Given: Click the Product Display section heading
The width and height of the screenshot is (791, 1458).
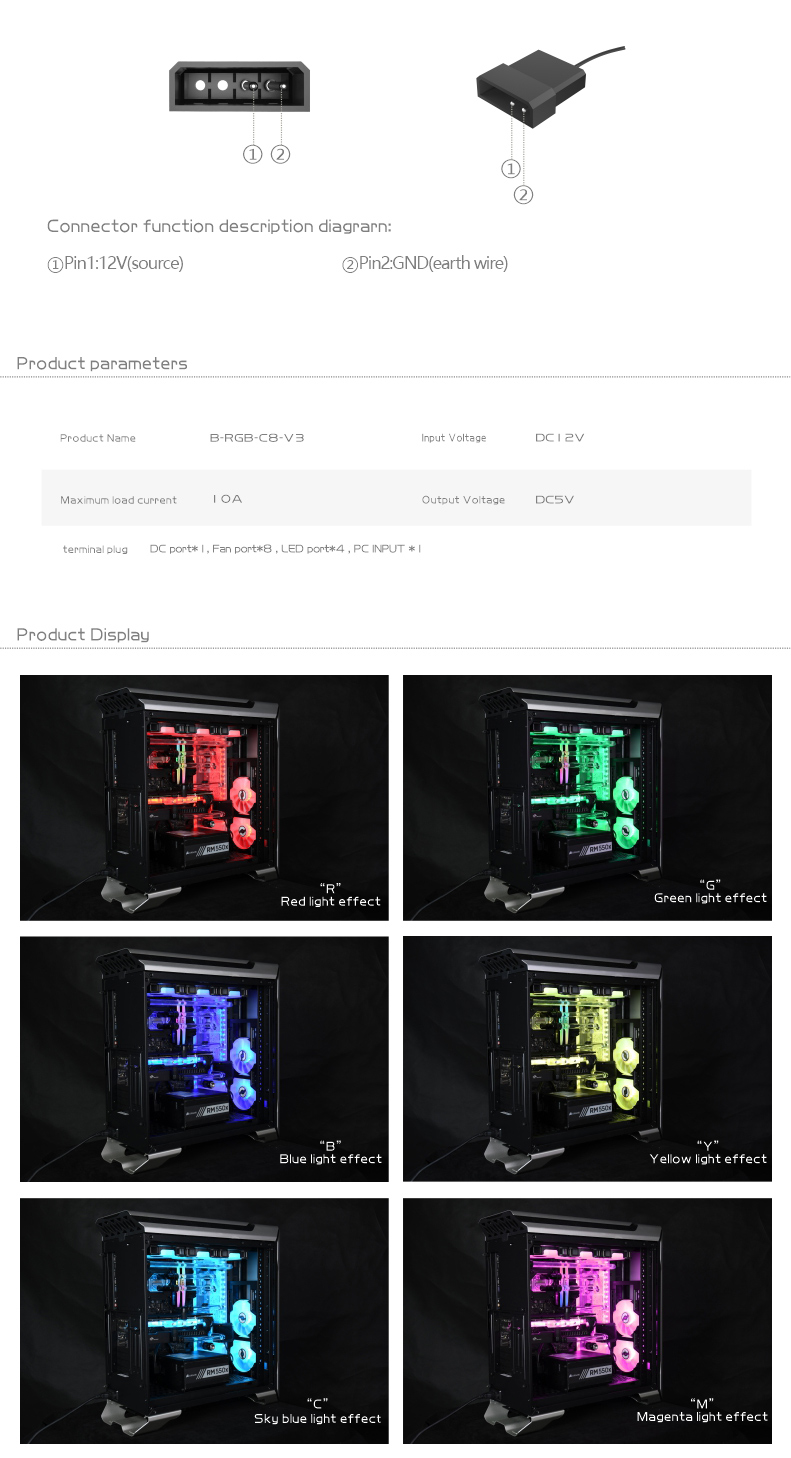Looking at the screenshot, I should (x=83, y=634).
